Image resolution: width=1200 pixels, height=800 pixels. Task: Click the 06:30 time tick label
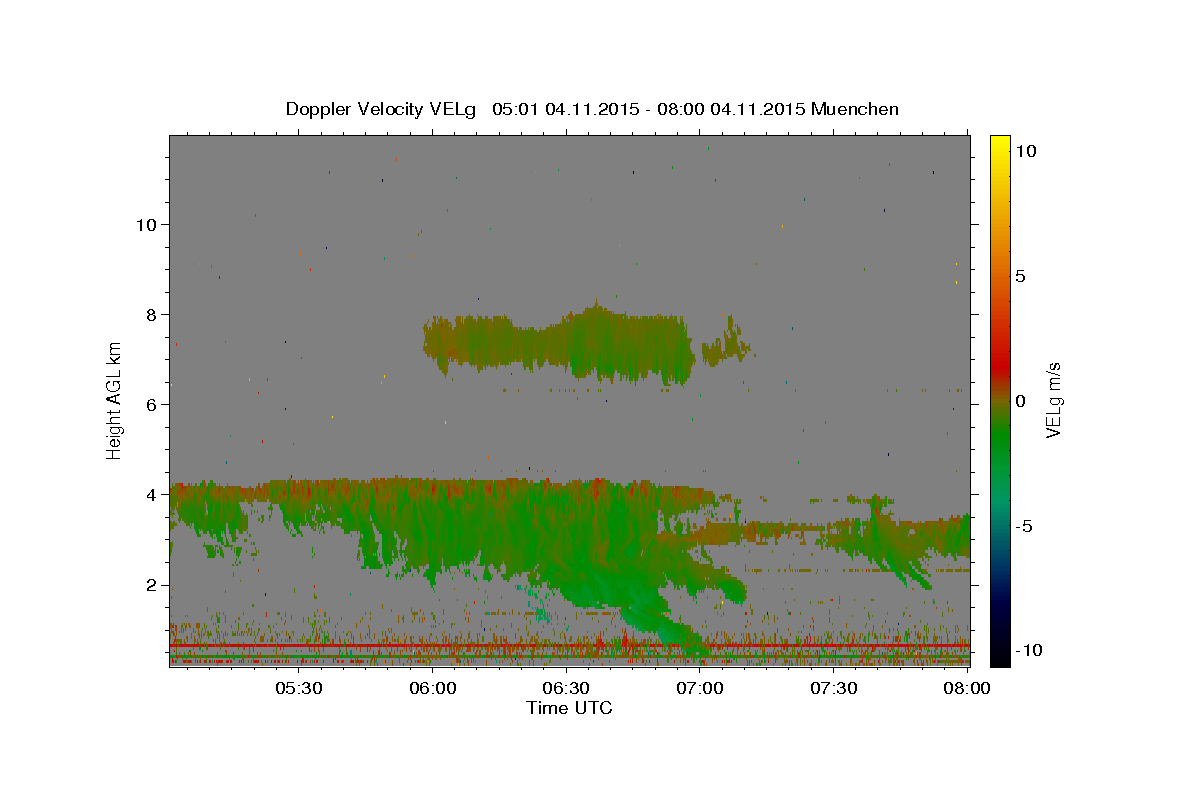566,688
